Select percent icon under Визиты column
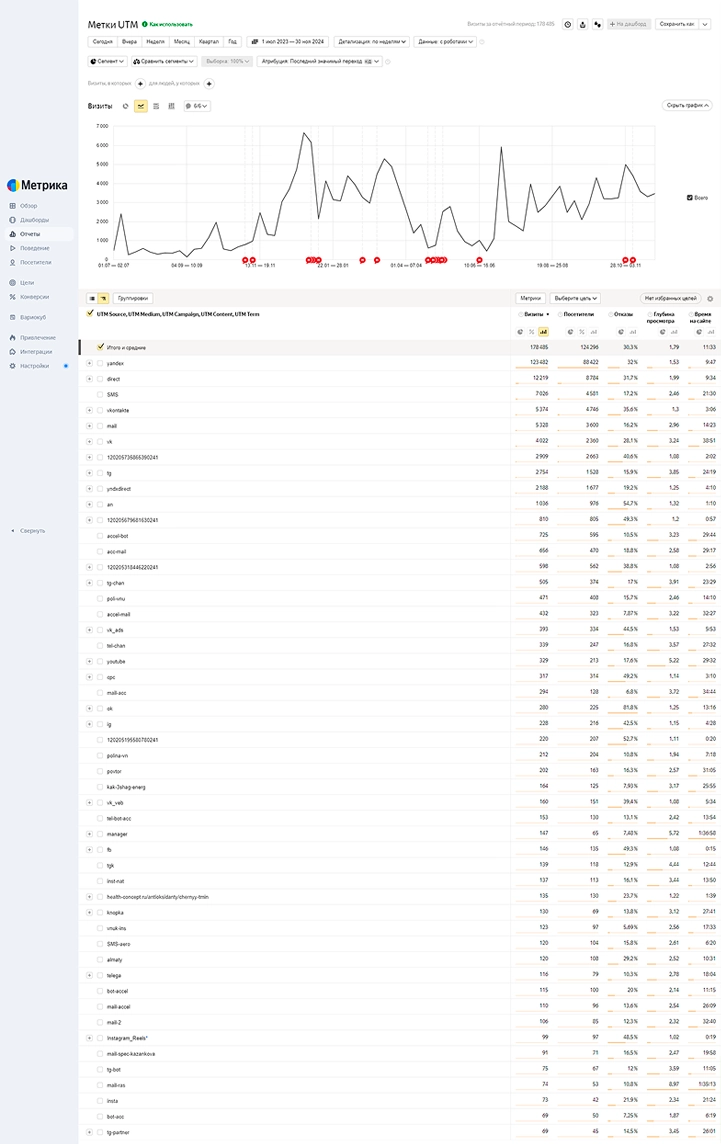Screen dimensions: 721x1144 [531, 331]
